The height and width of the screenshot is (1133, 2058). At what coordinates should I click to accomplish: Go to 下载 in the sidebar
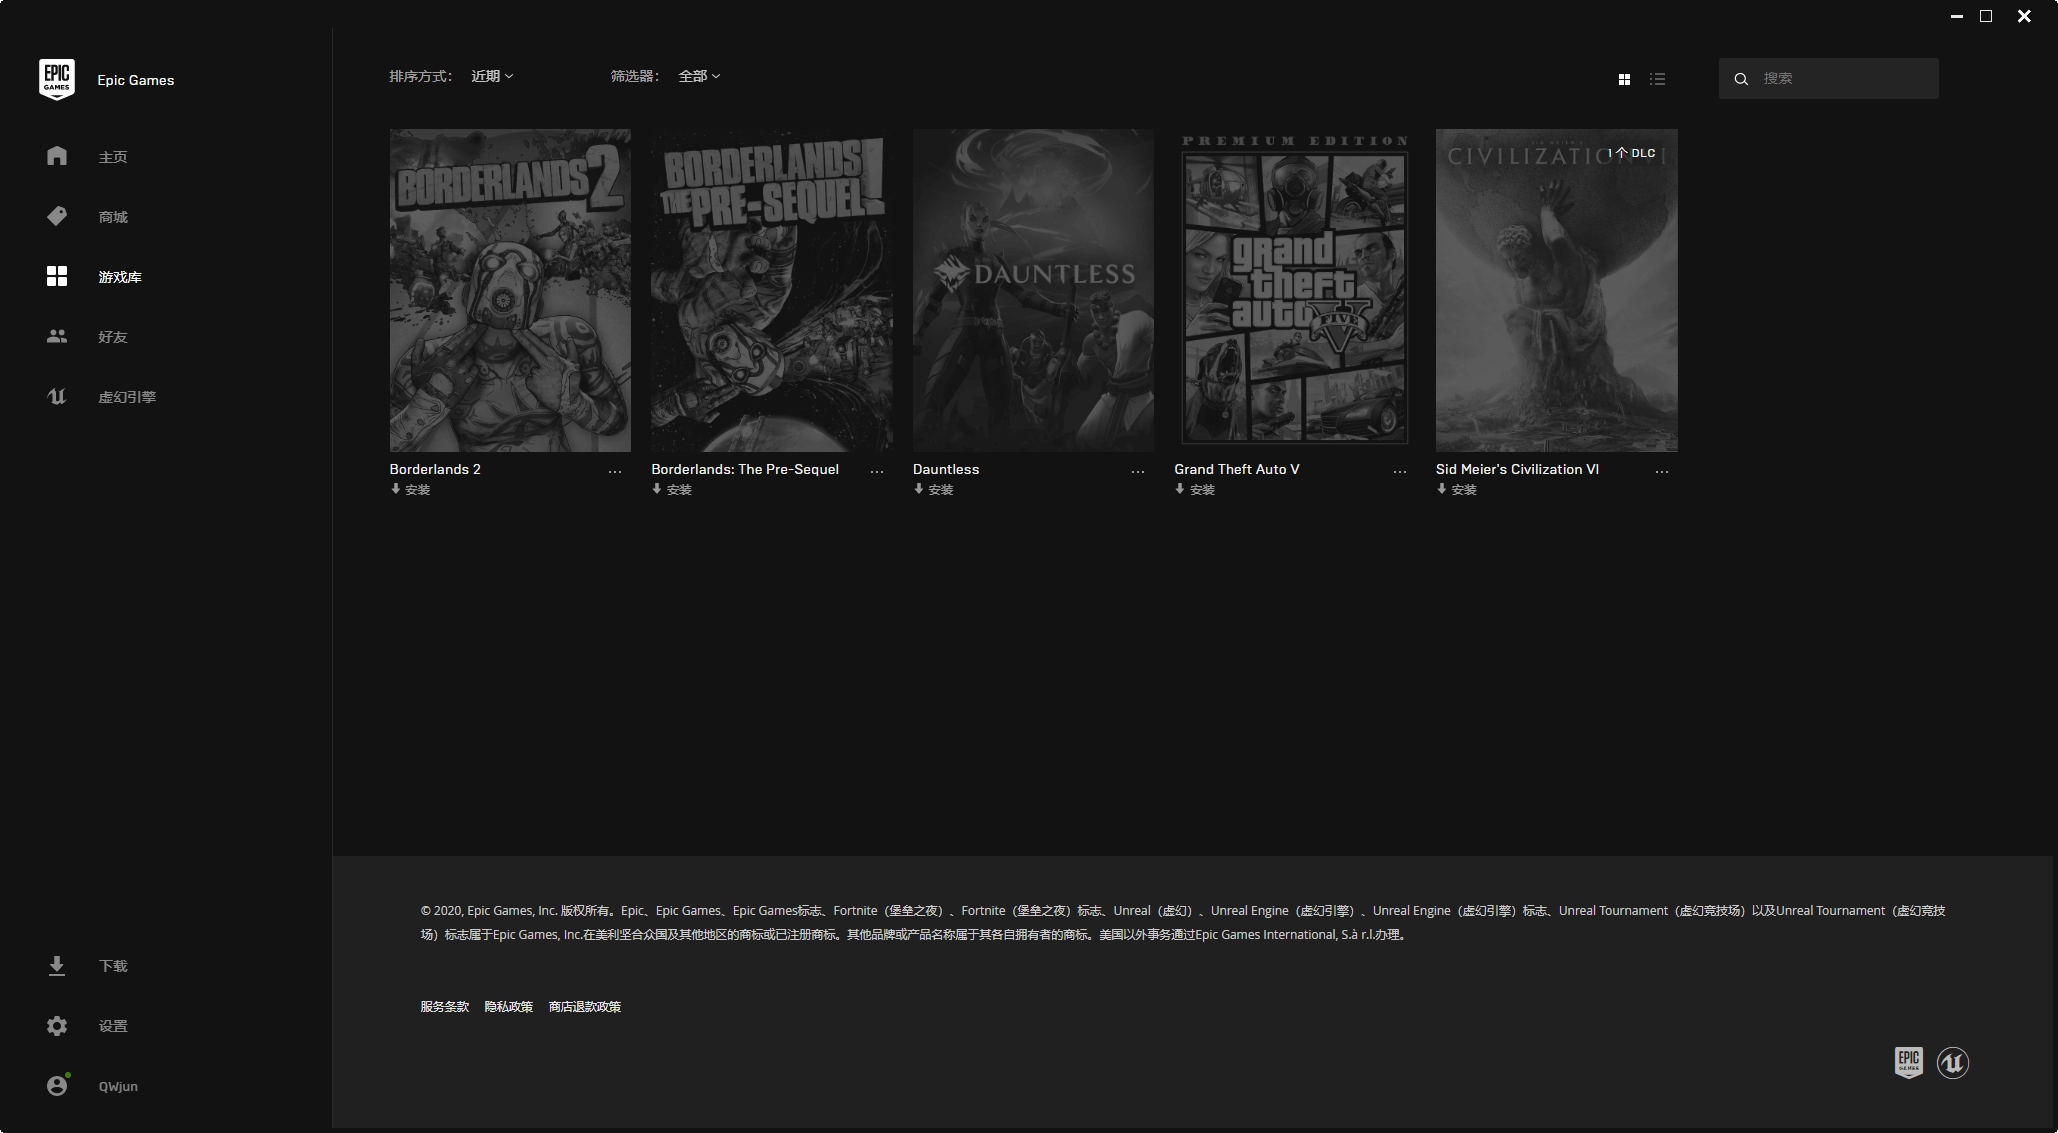pyautogui.click(x=113, y=966)
